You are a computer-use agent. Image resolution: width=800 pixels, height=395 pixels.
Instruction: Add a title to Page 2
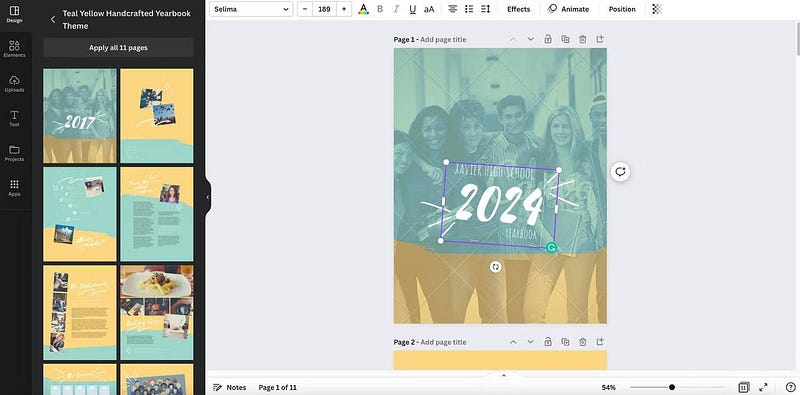[x=443, y=342]
